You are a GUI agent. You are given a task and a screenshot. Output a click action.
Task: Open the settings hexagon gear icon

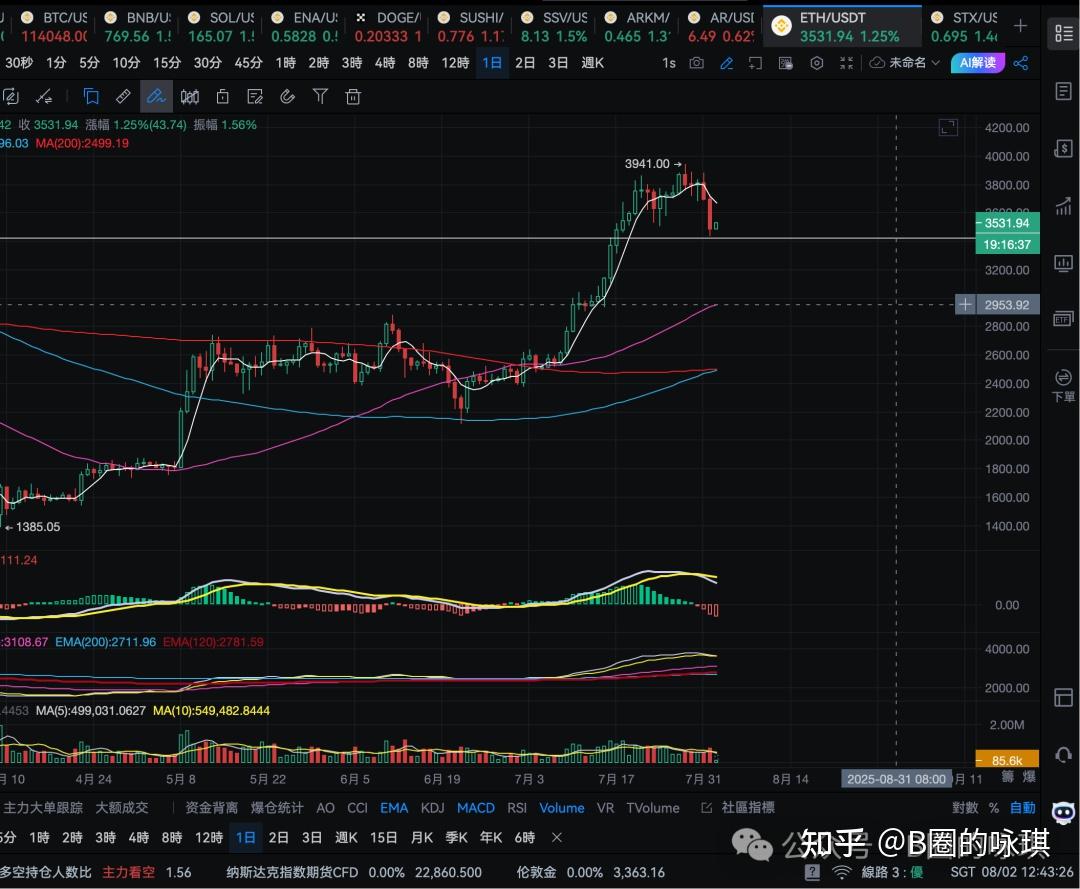coord(816,63)
